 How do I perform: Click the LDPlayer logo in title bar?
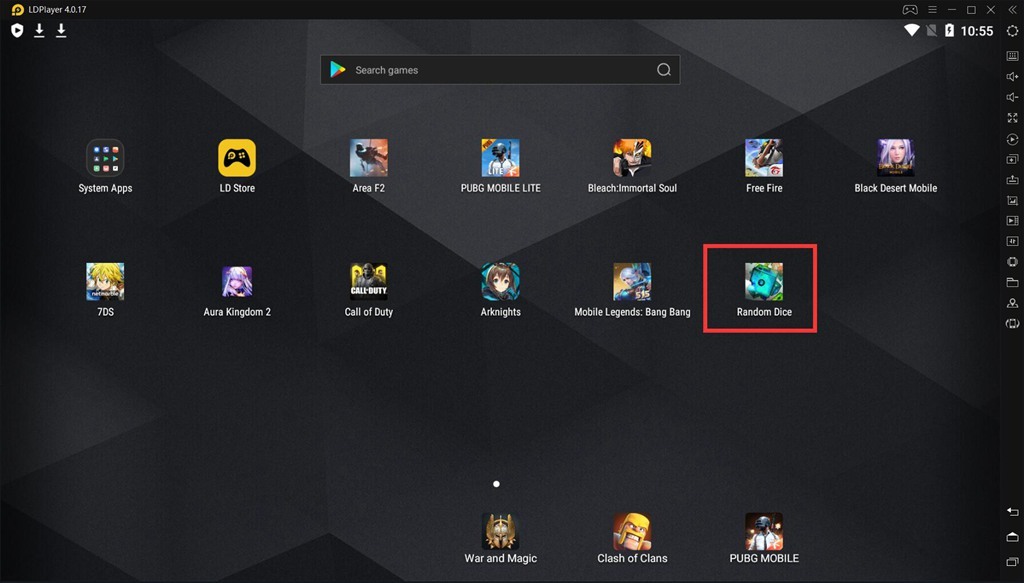point(18,10)
